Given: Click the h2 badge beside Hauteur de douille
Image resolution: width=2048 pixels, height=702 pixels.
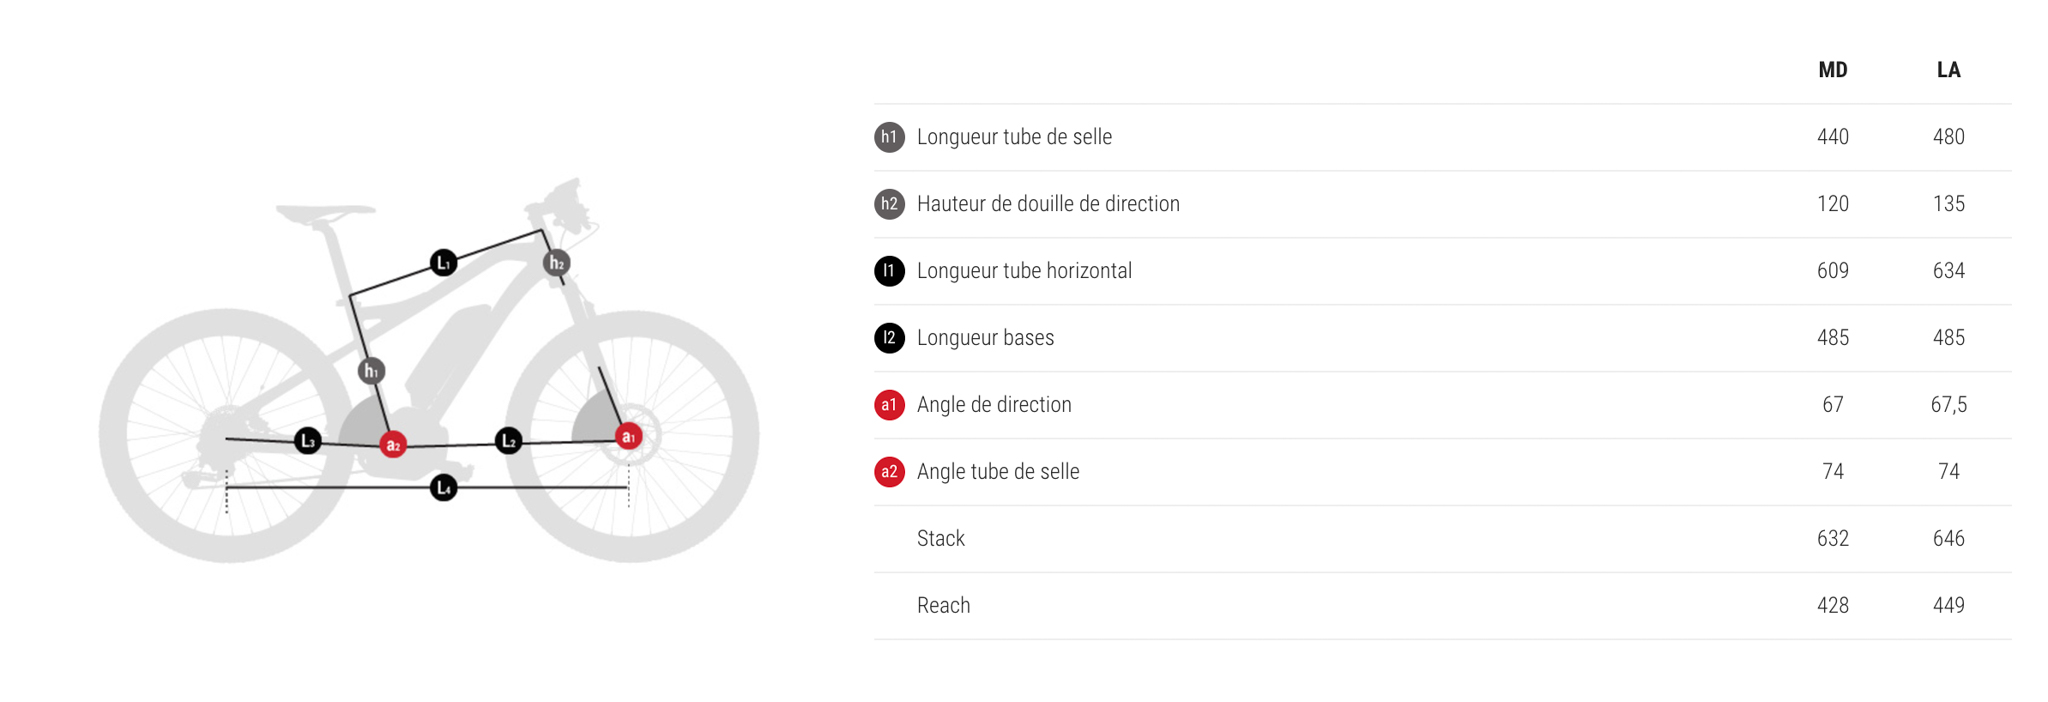Looking at the screenshot, I should coord(889,204).
